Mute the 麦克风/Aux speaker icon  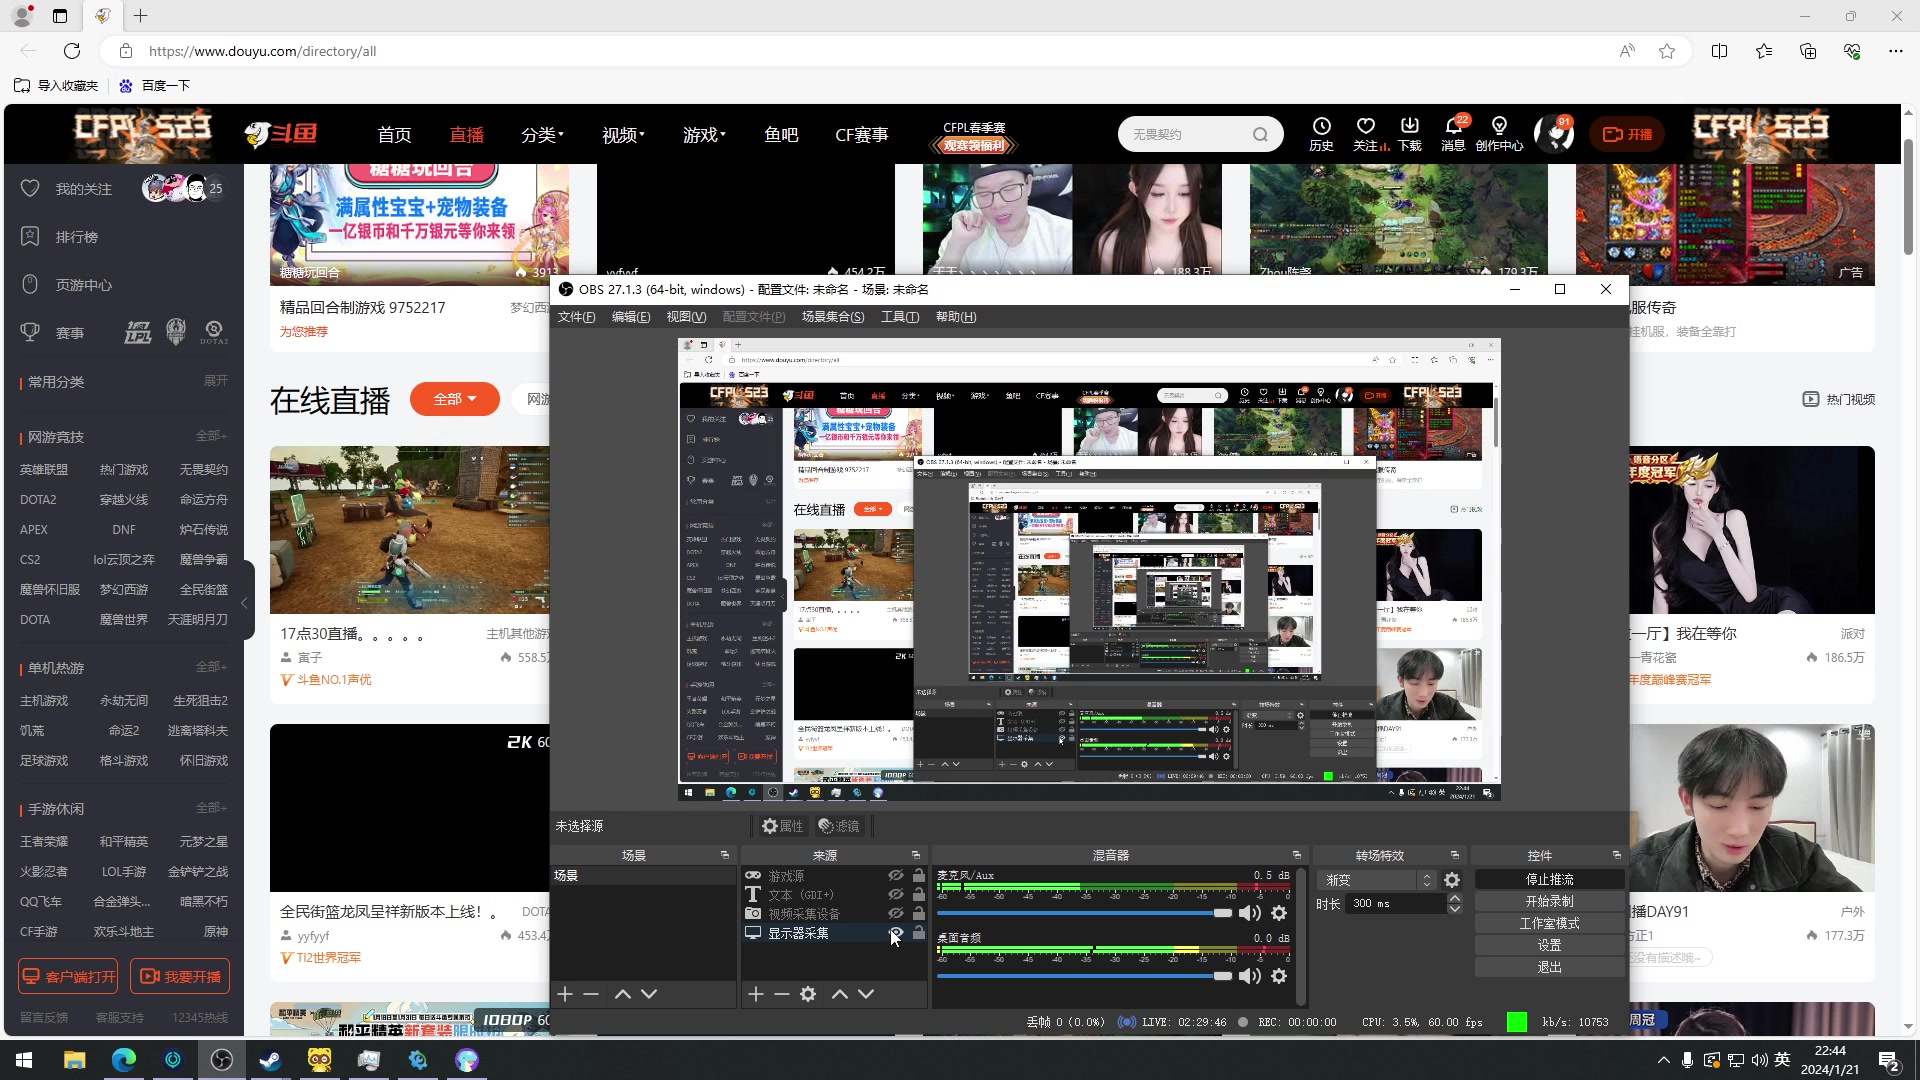[x=1249, y=913]
